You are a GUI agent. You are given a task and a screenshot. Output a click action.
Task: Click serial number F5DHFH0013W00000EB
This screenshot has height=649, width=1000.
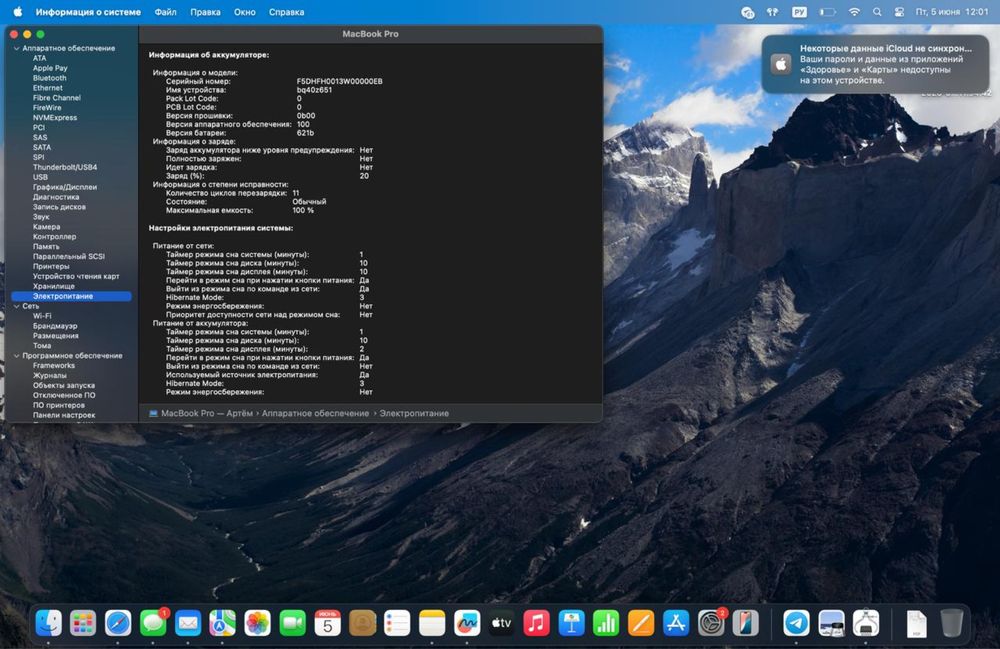coord(339,81)
